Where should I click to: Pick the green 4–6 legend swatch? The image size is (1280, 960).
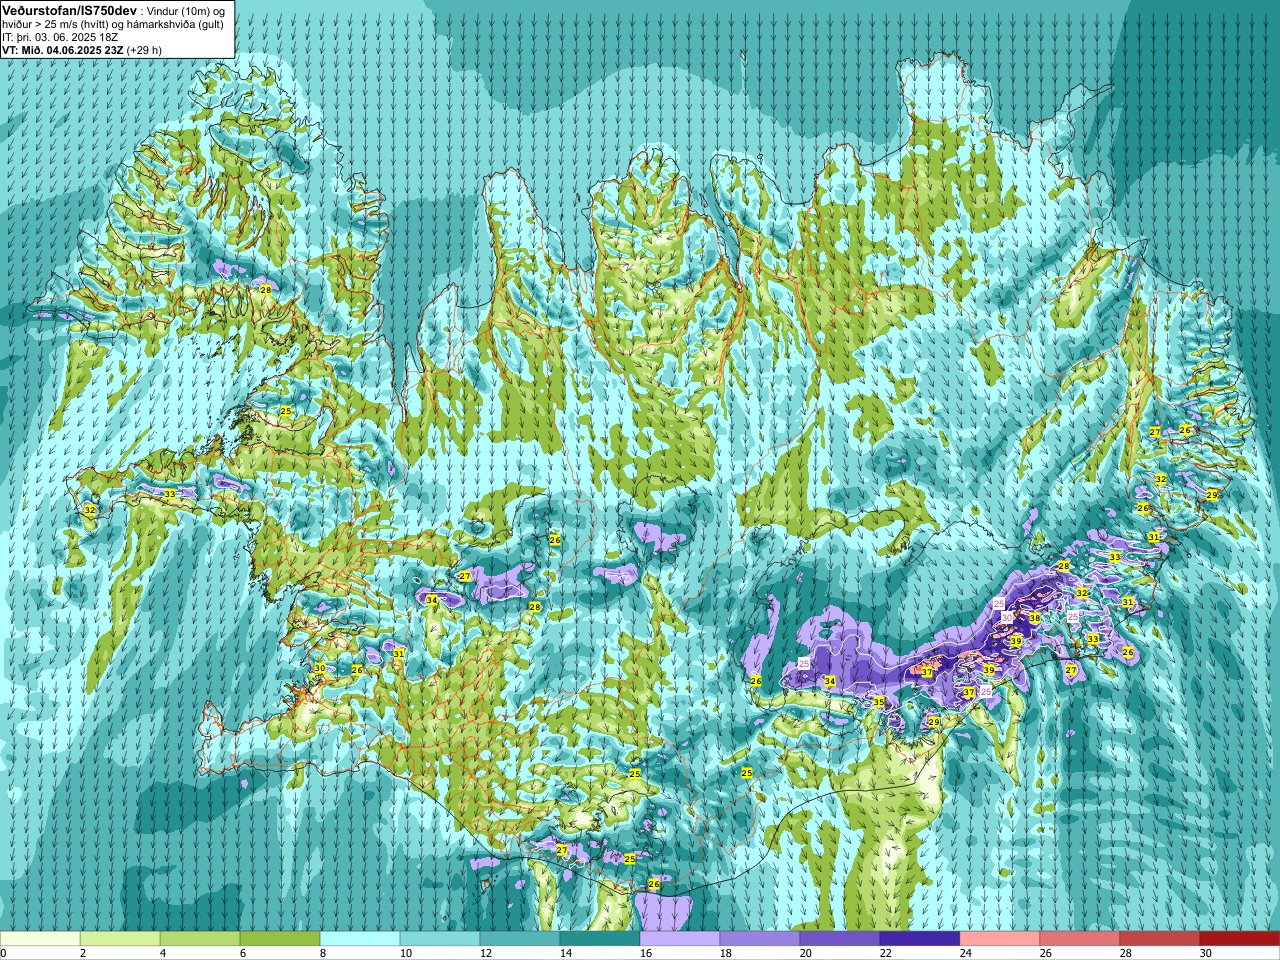pyautogui.click(x=200, y=939)
